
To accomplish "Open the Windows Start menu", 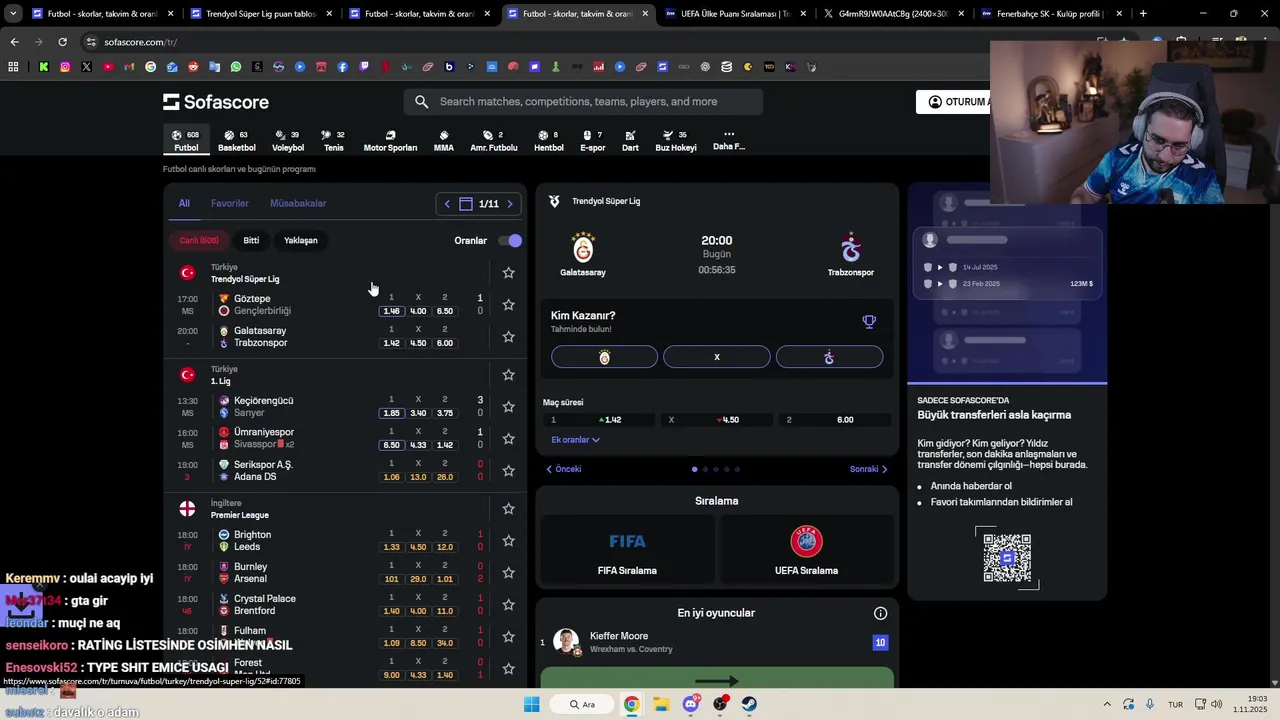I will pyautogui.click(x=532, y=704).
